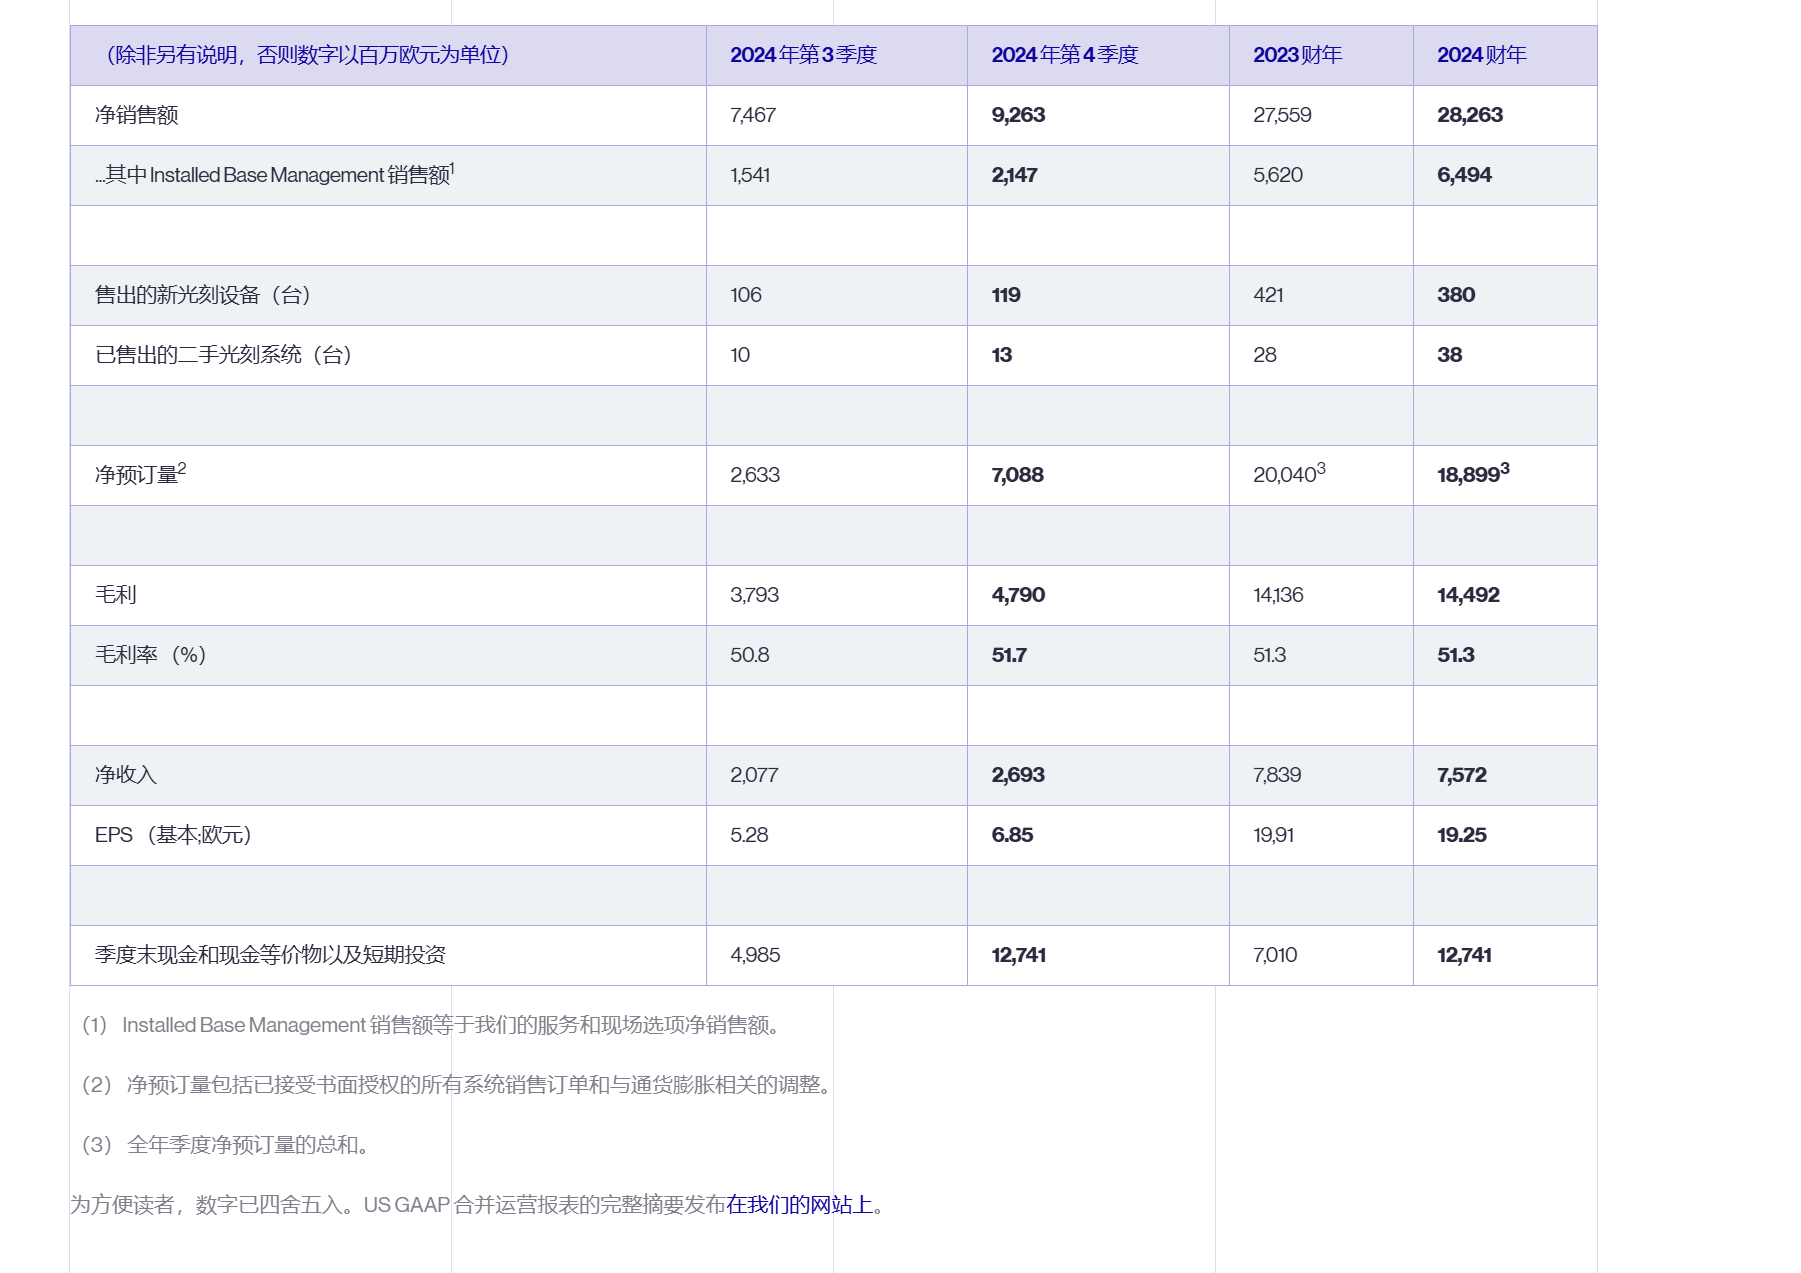The image size is (1801, 1273).
Task: Click footnote (3) 全年季度净预订量的总和
Action: (228, 1145)
